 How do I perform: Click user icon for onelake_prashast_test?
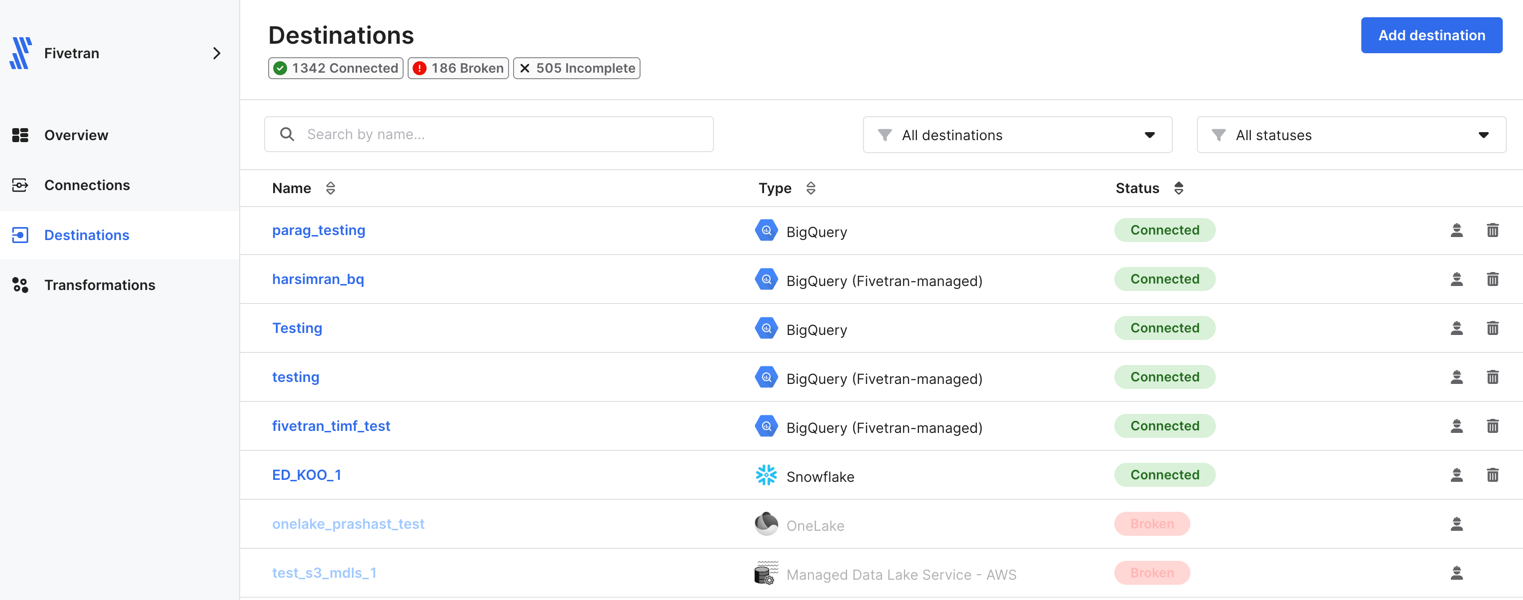[1457, 524]
